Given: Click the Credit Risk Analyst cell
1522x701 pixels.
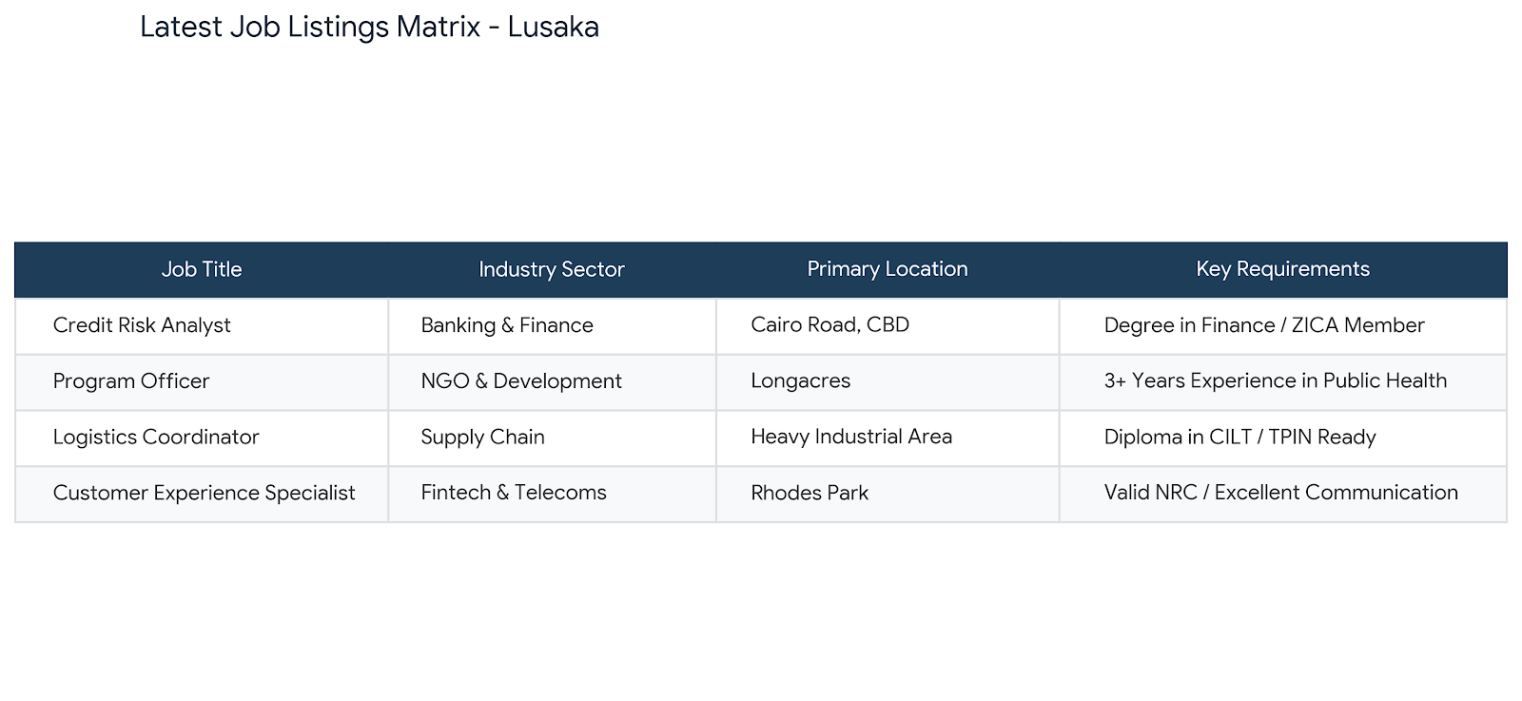Looking at the screenshot, I should tap(201, 326).
